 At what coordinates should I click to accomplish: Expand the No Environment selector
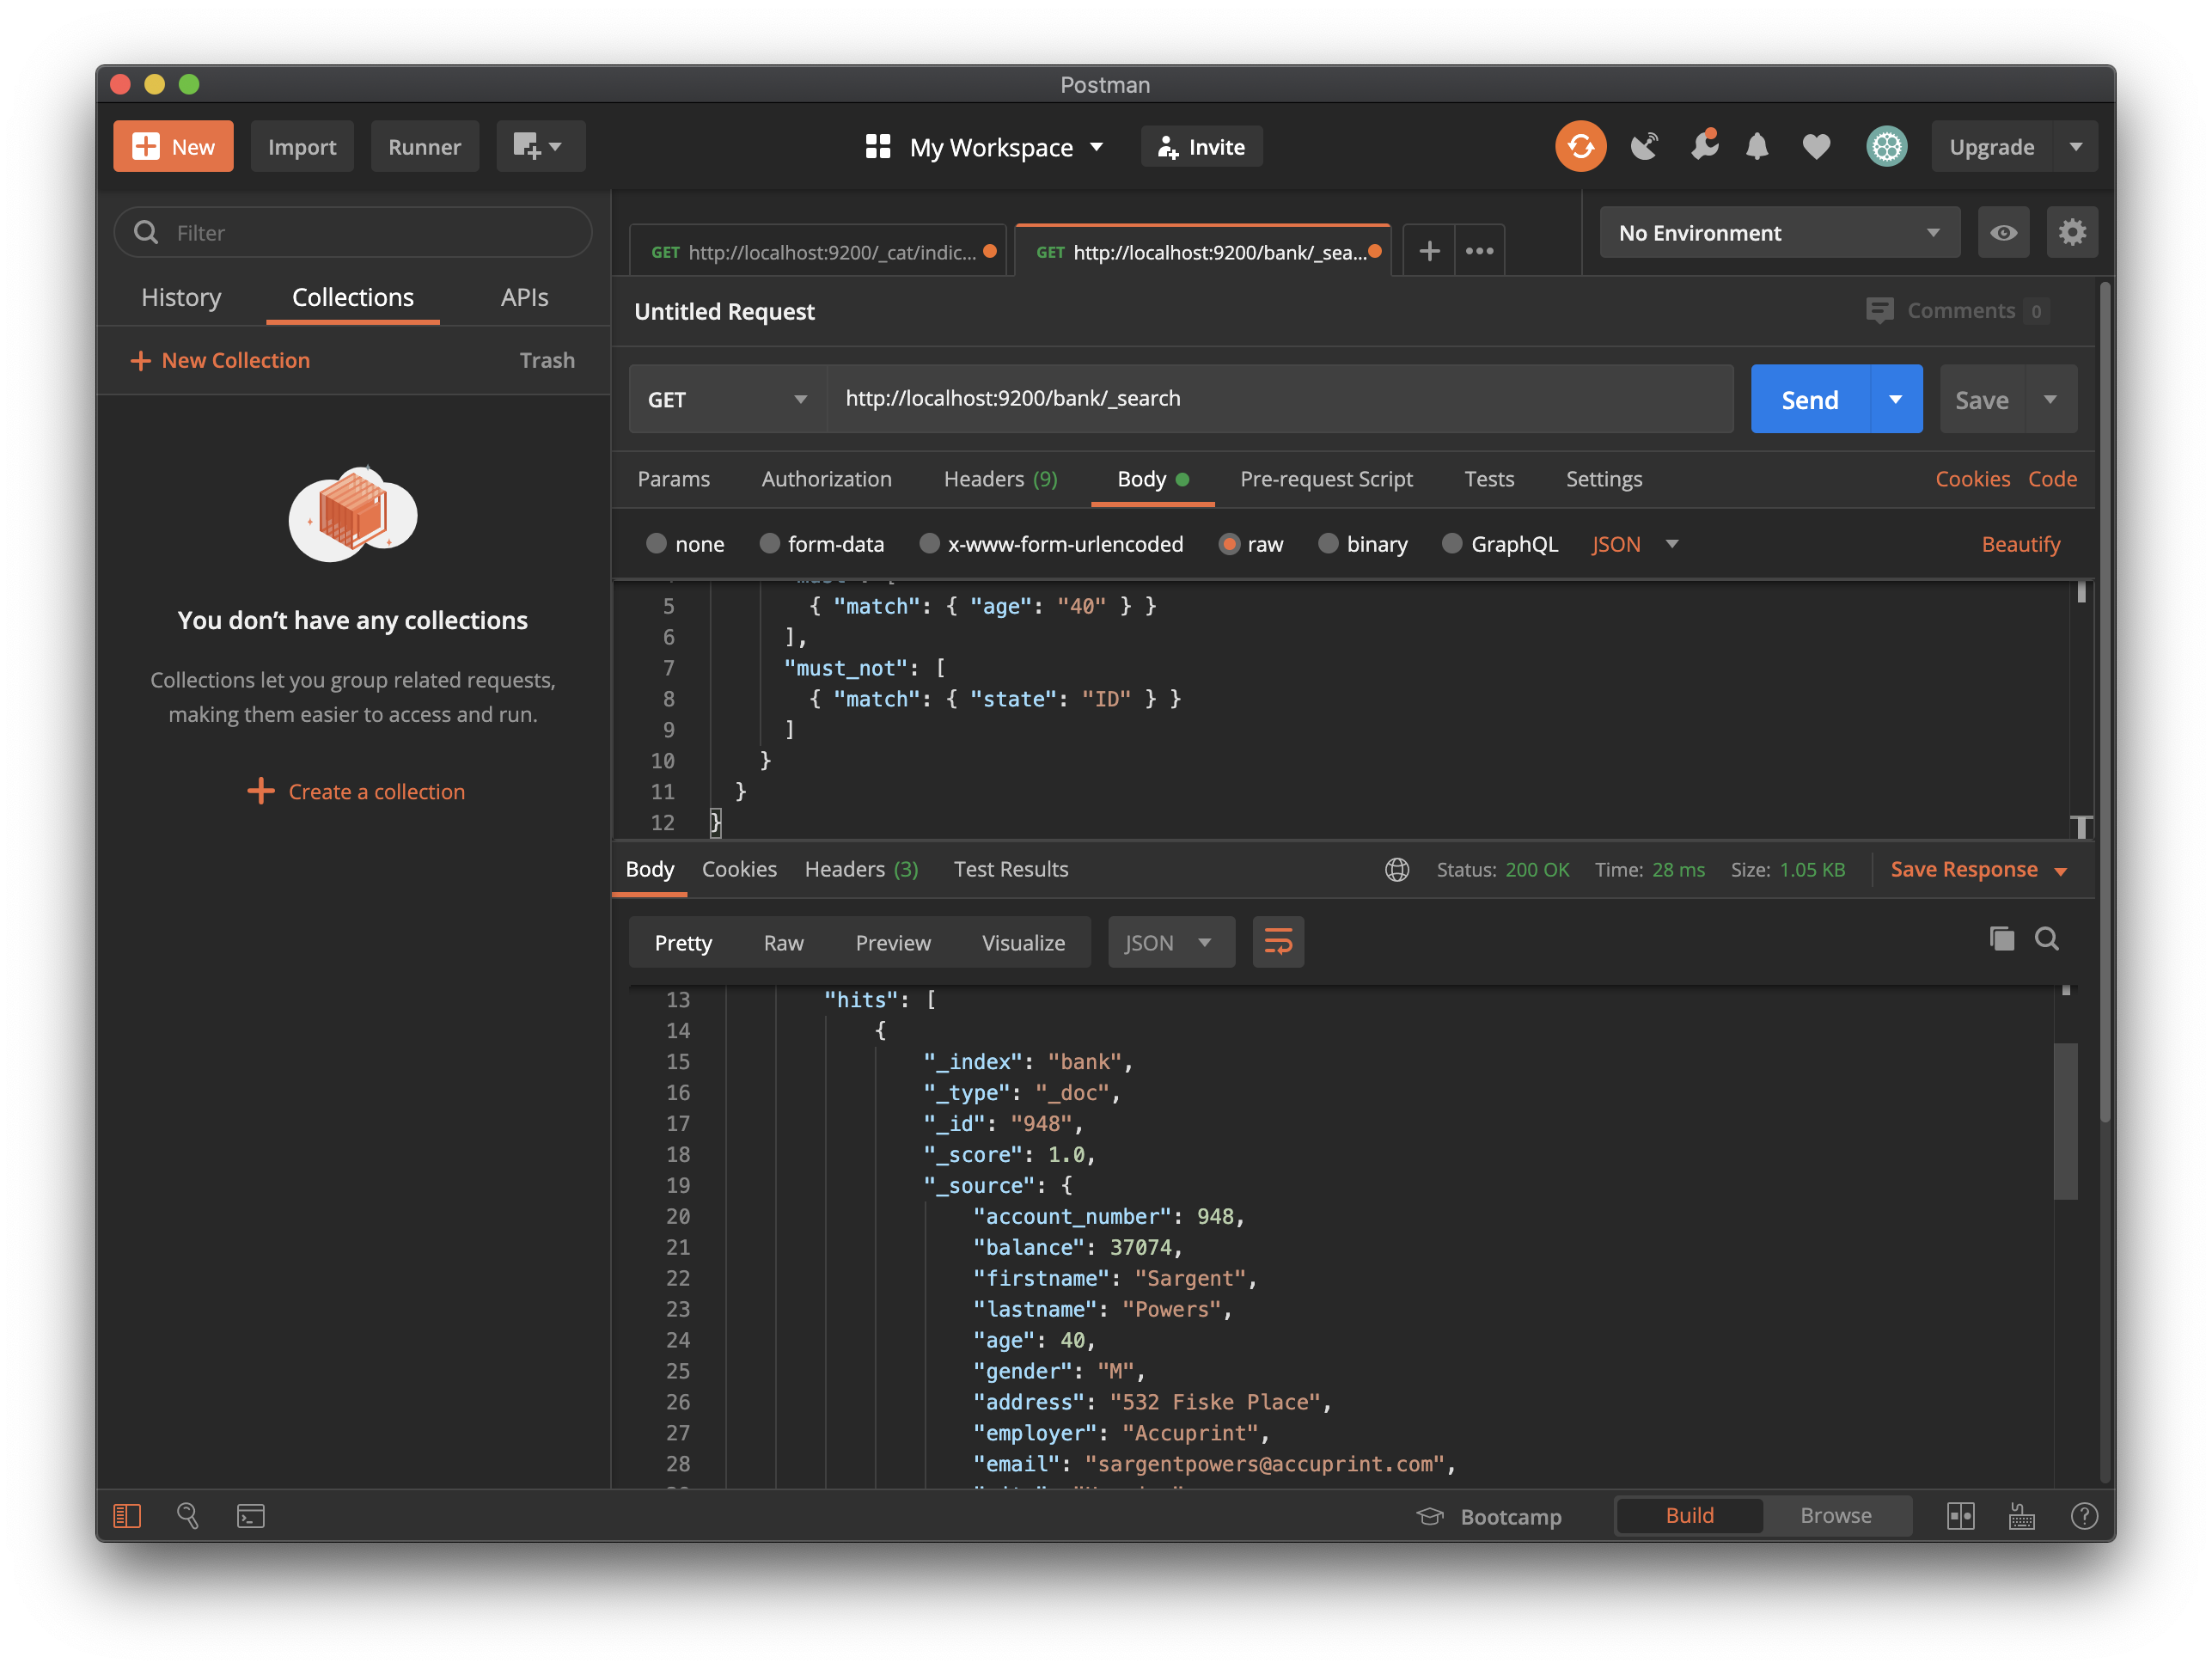coord(1778,233)
